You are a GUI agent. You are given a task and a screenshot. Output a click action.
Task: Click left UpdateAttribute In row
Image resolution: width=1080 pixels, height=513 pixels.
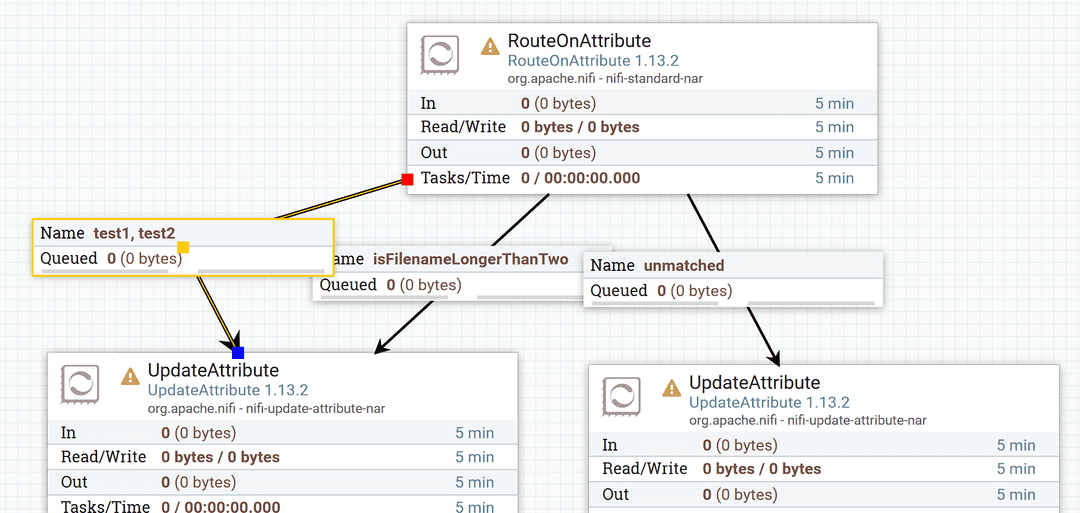pos(282,433)
